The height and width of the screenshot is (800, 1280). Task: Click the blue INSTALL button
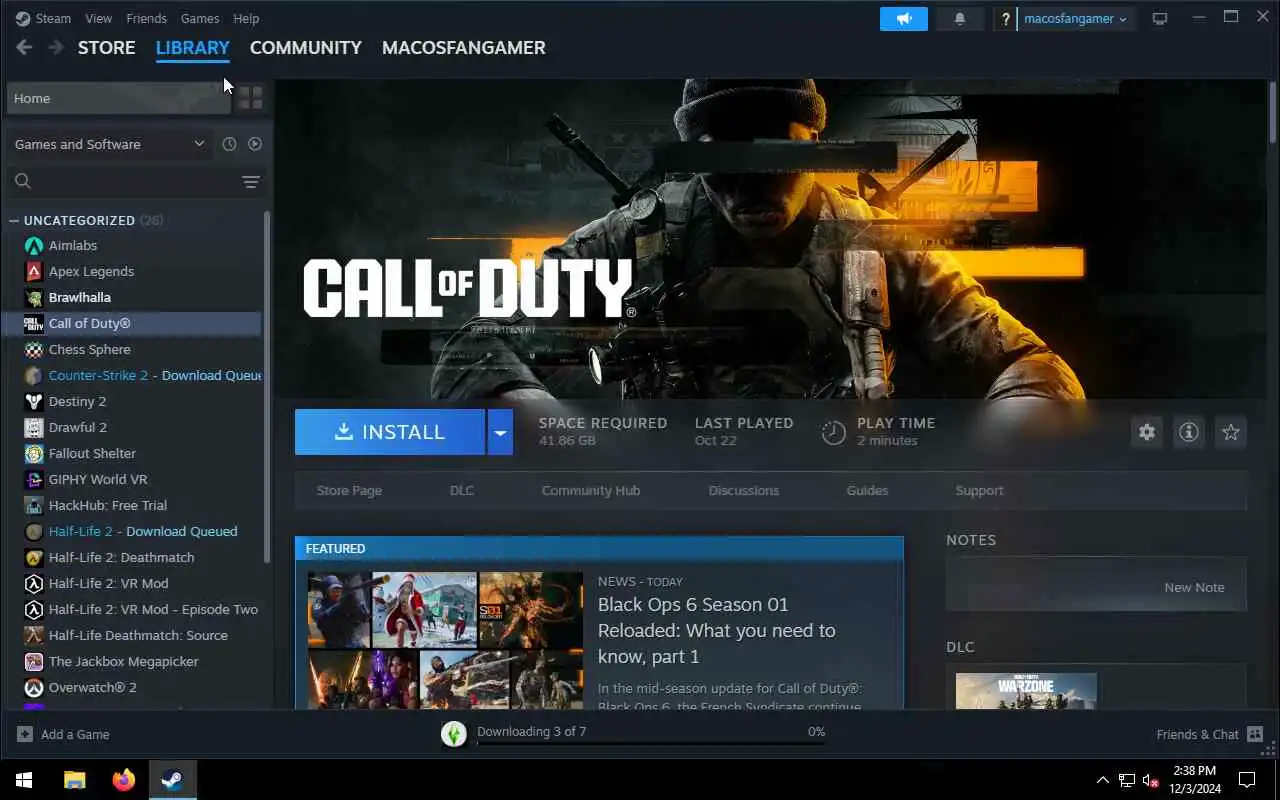pyautogui.click(x=390, y=432)
